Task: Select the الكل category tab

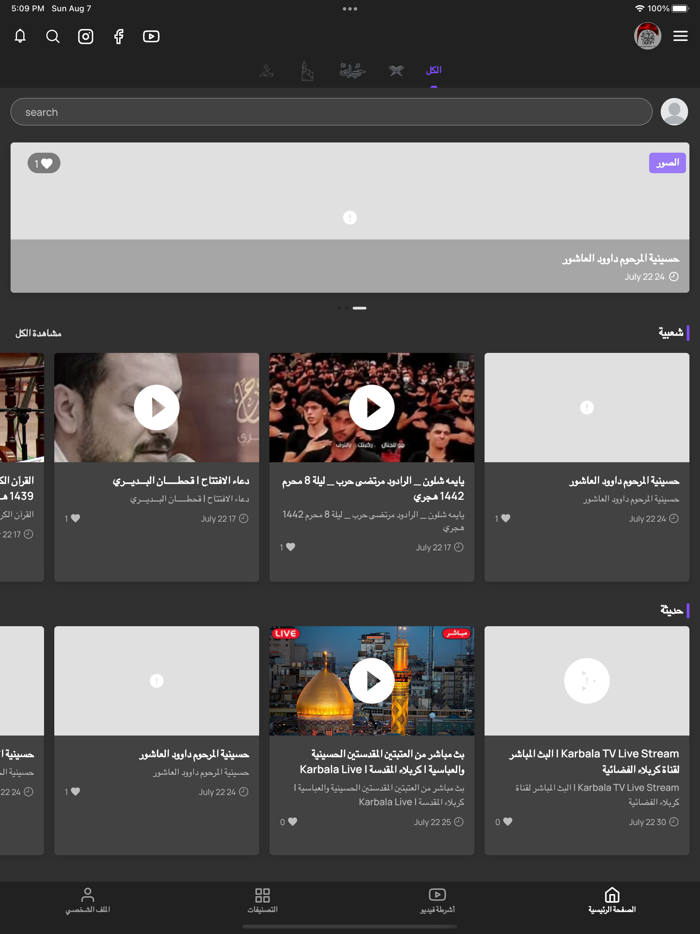Action: (433, 70)
